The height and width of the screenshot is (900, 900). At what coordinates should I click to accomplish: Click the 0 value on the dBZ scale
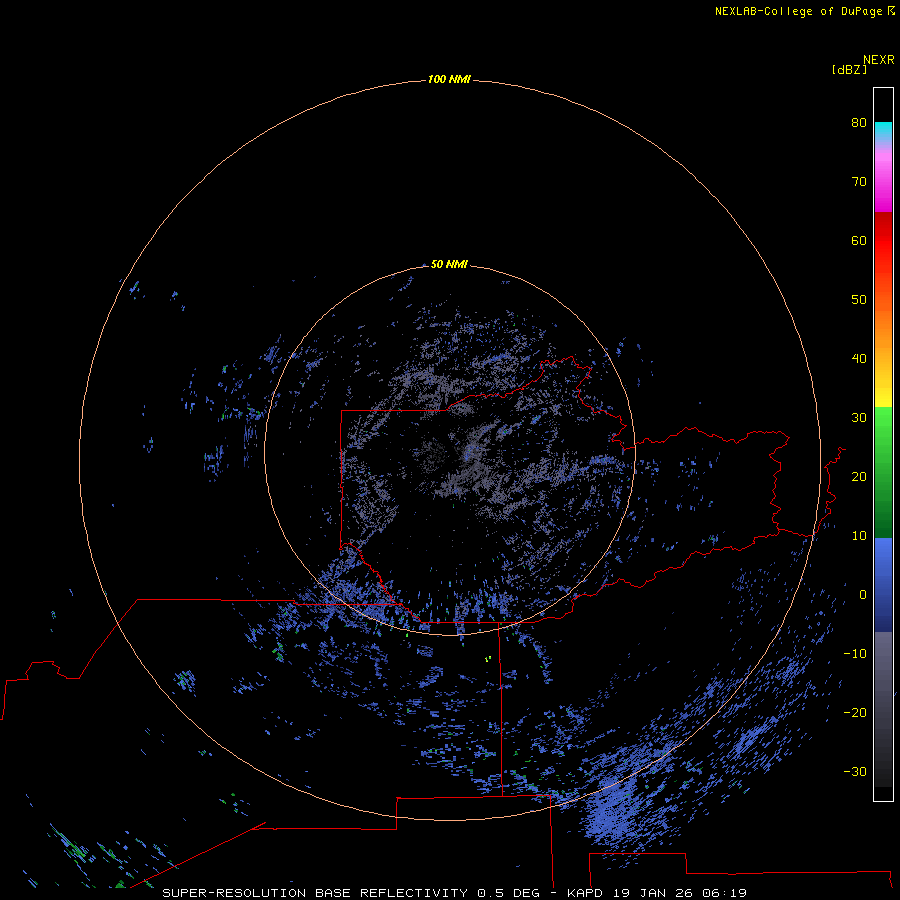click(x=863, y=595)
